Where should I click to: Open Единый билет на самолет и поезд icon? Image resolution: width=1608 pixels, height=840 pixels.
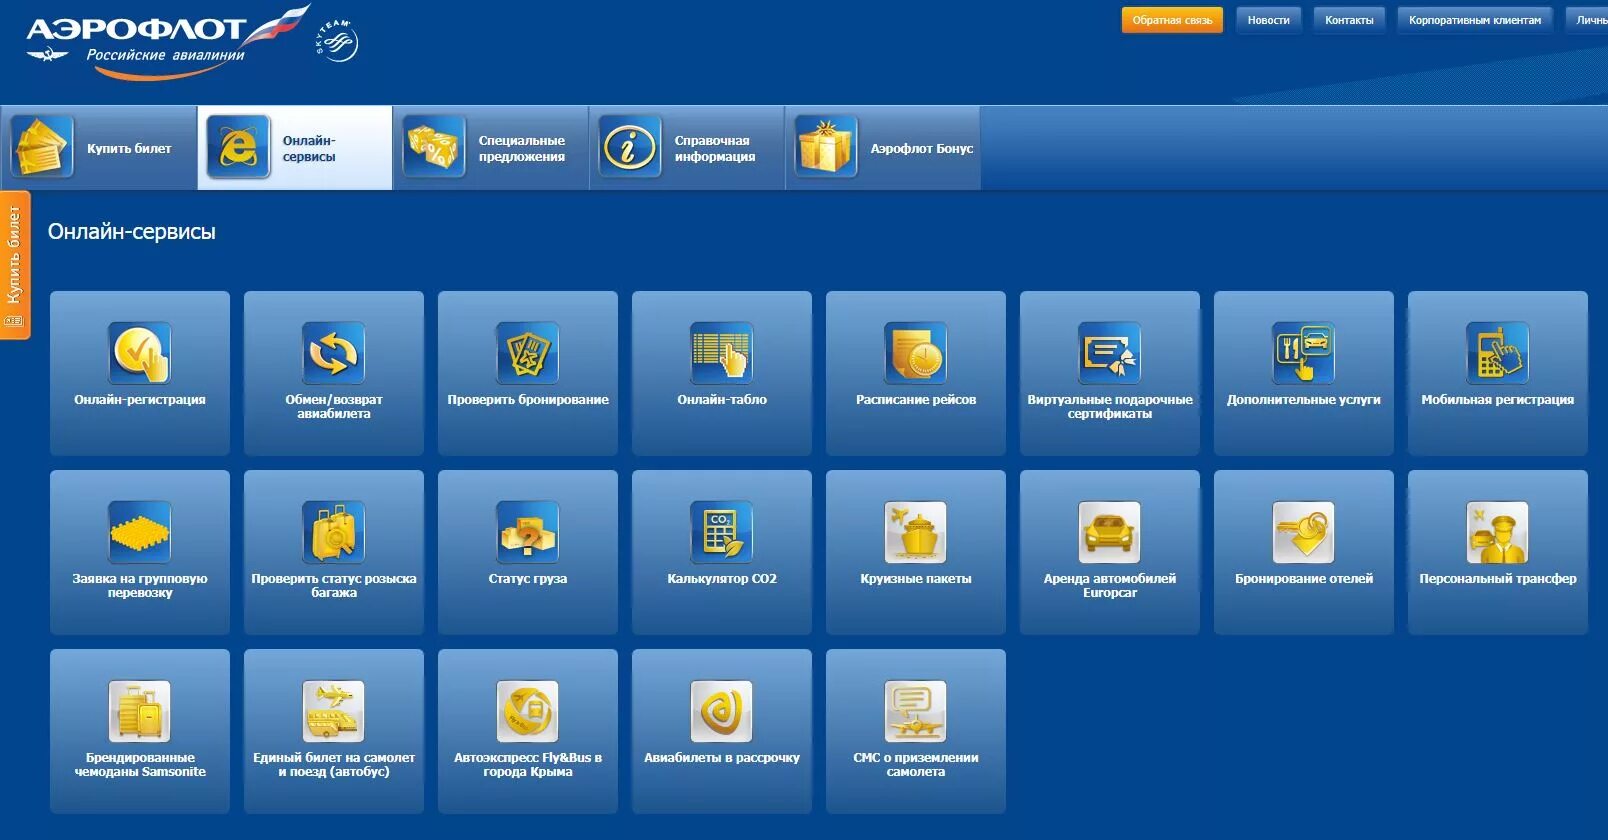(334, 711)
